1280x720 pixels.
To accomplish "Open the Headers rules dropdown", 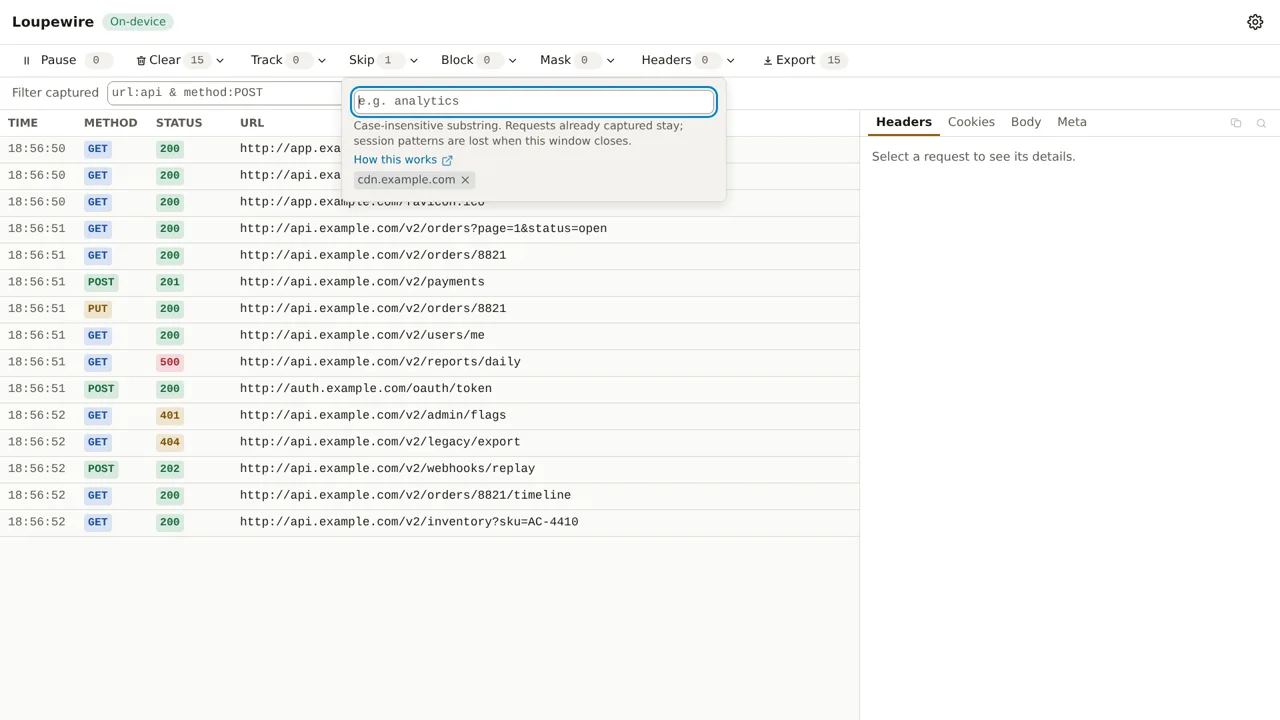I will point(688,60).
